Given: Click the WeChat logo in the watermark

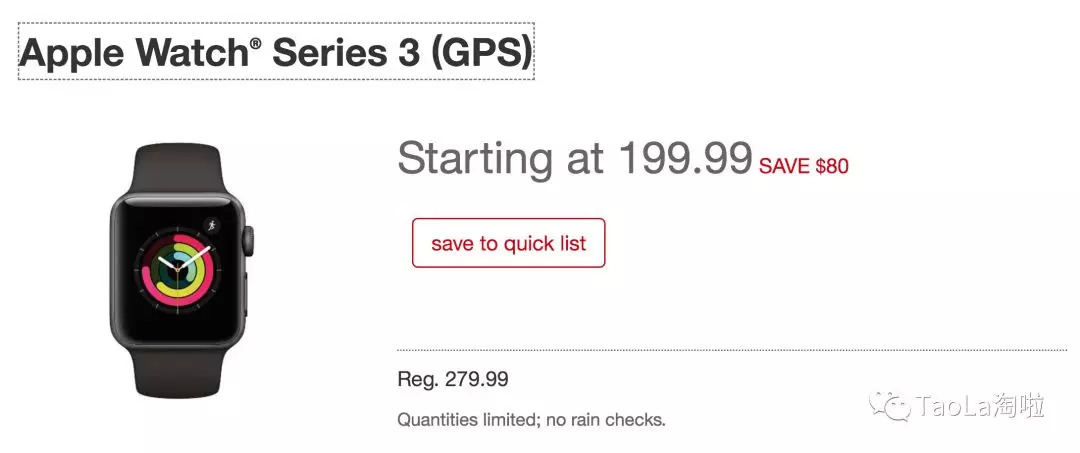Looking at the screenshot, I should pos(890,405).
